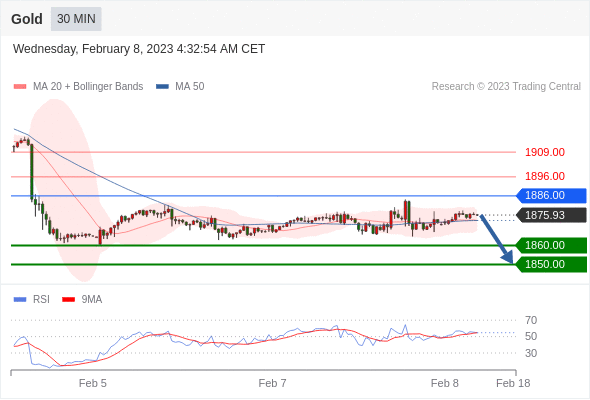The height and width of the screenshot is (400, 590).
Task: Click the 1909.00 resistance label
Action: pos(545,152)
